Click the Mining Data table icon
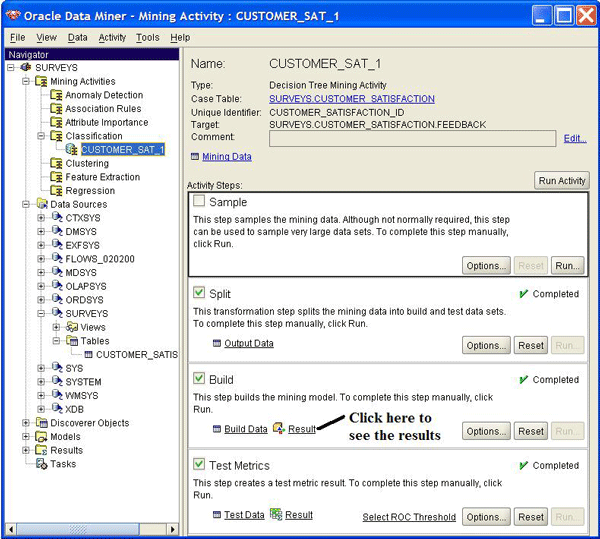 click(x=194, y=157)
